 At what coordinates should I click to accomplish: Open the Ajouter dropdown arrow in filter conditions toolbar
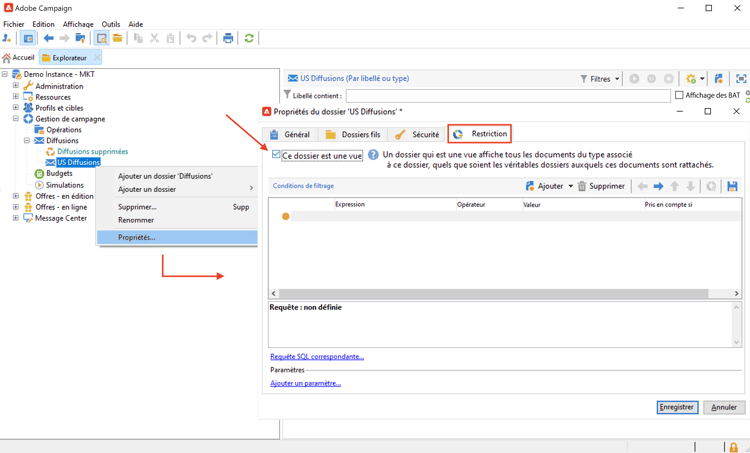tap(571, 186)
